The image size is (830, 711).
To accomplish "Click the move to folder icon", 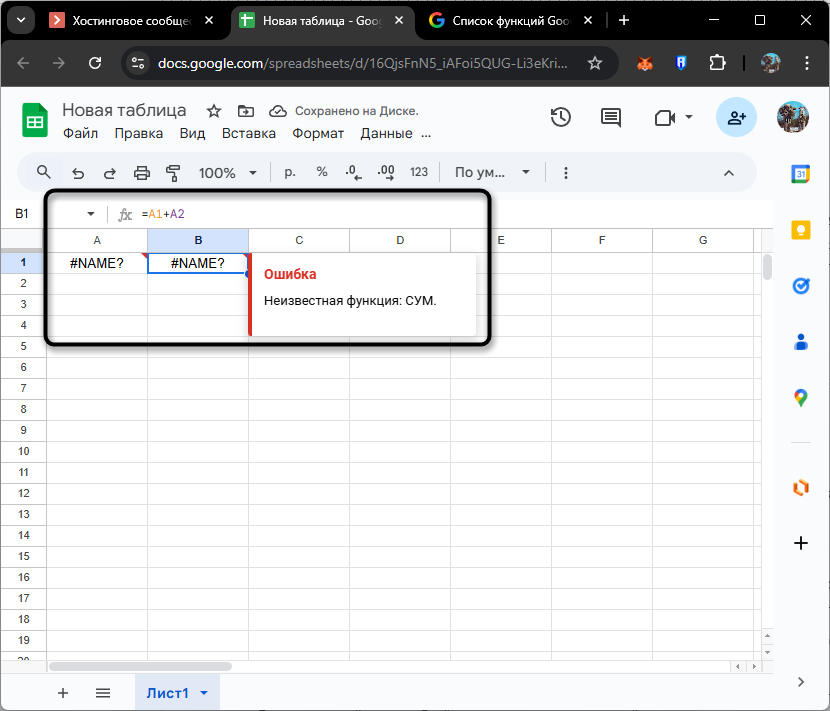I will tap(246, 111).
